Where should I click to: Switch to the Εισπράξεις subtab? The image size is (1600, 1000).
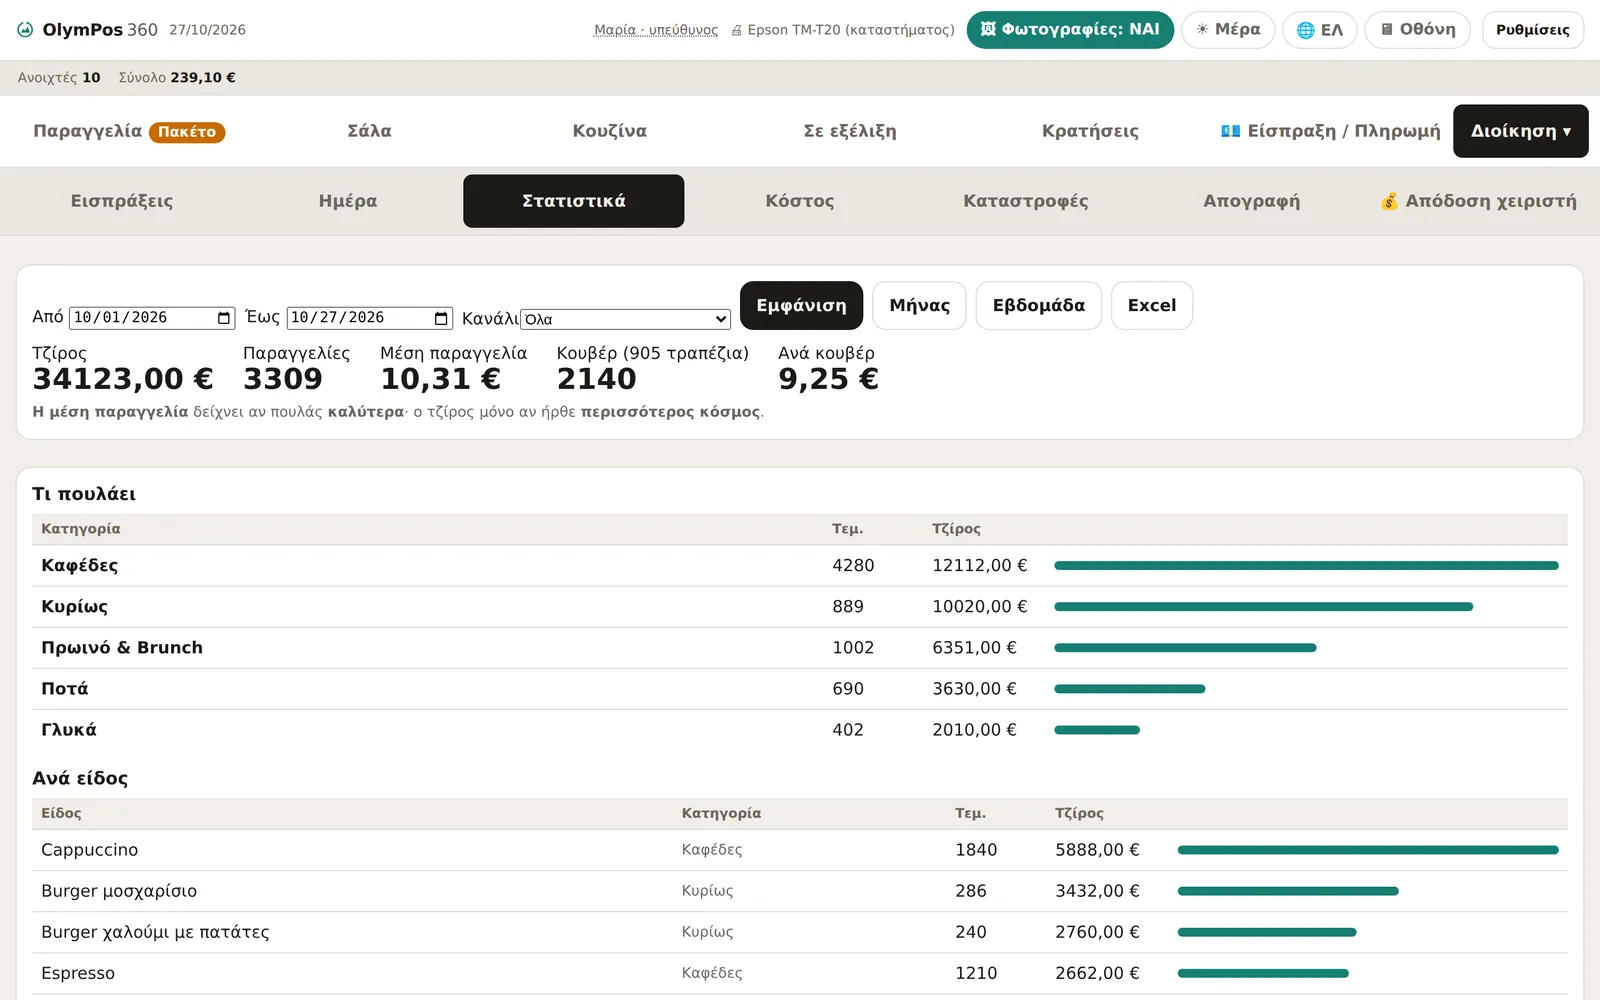click(x=122, y=201)
